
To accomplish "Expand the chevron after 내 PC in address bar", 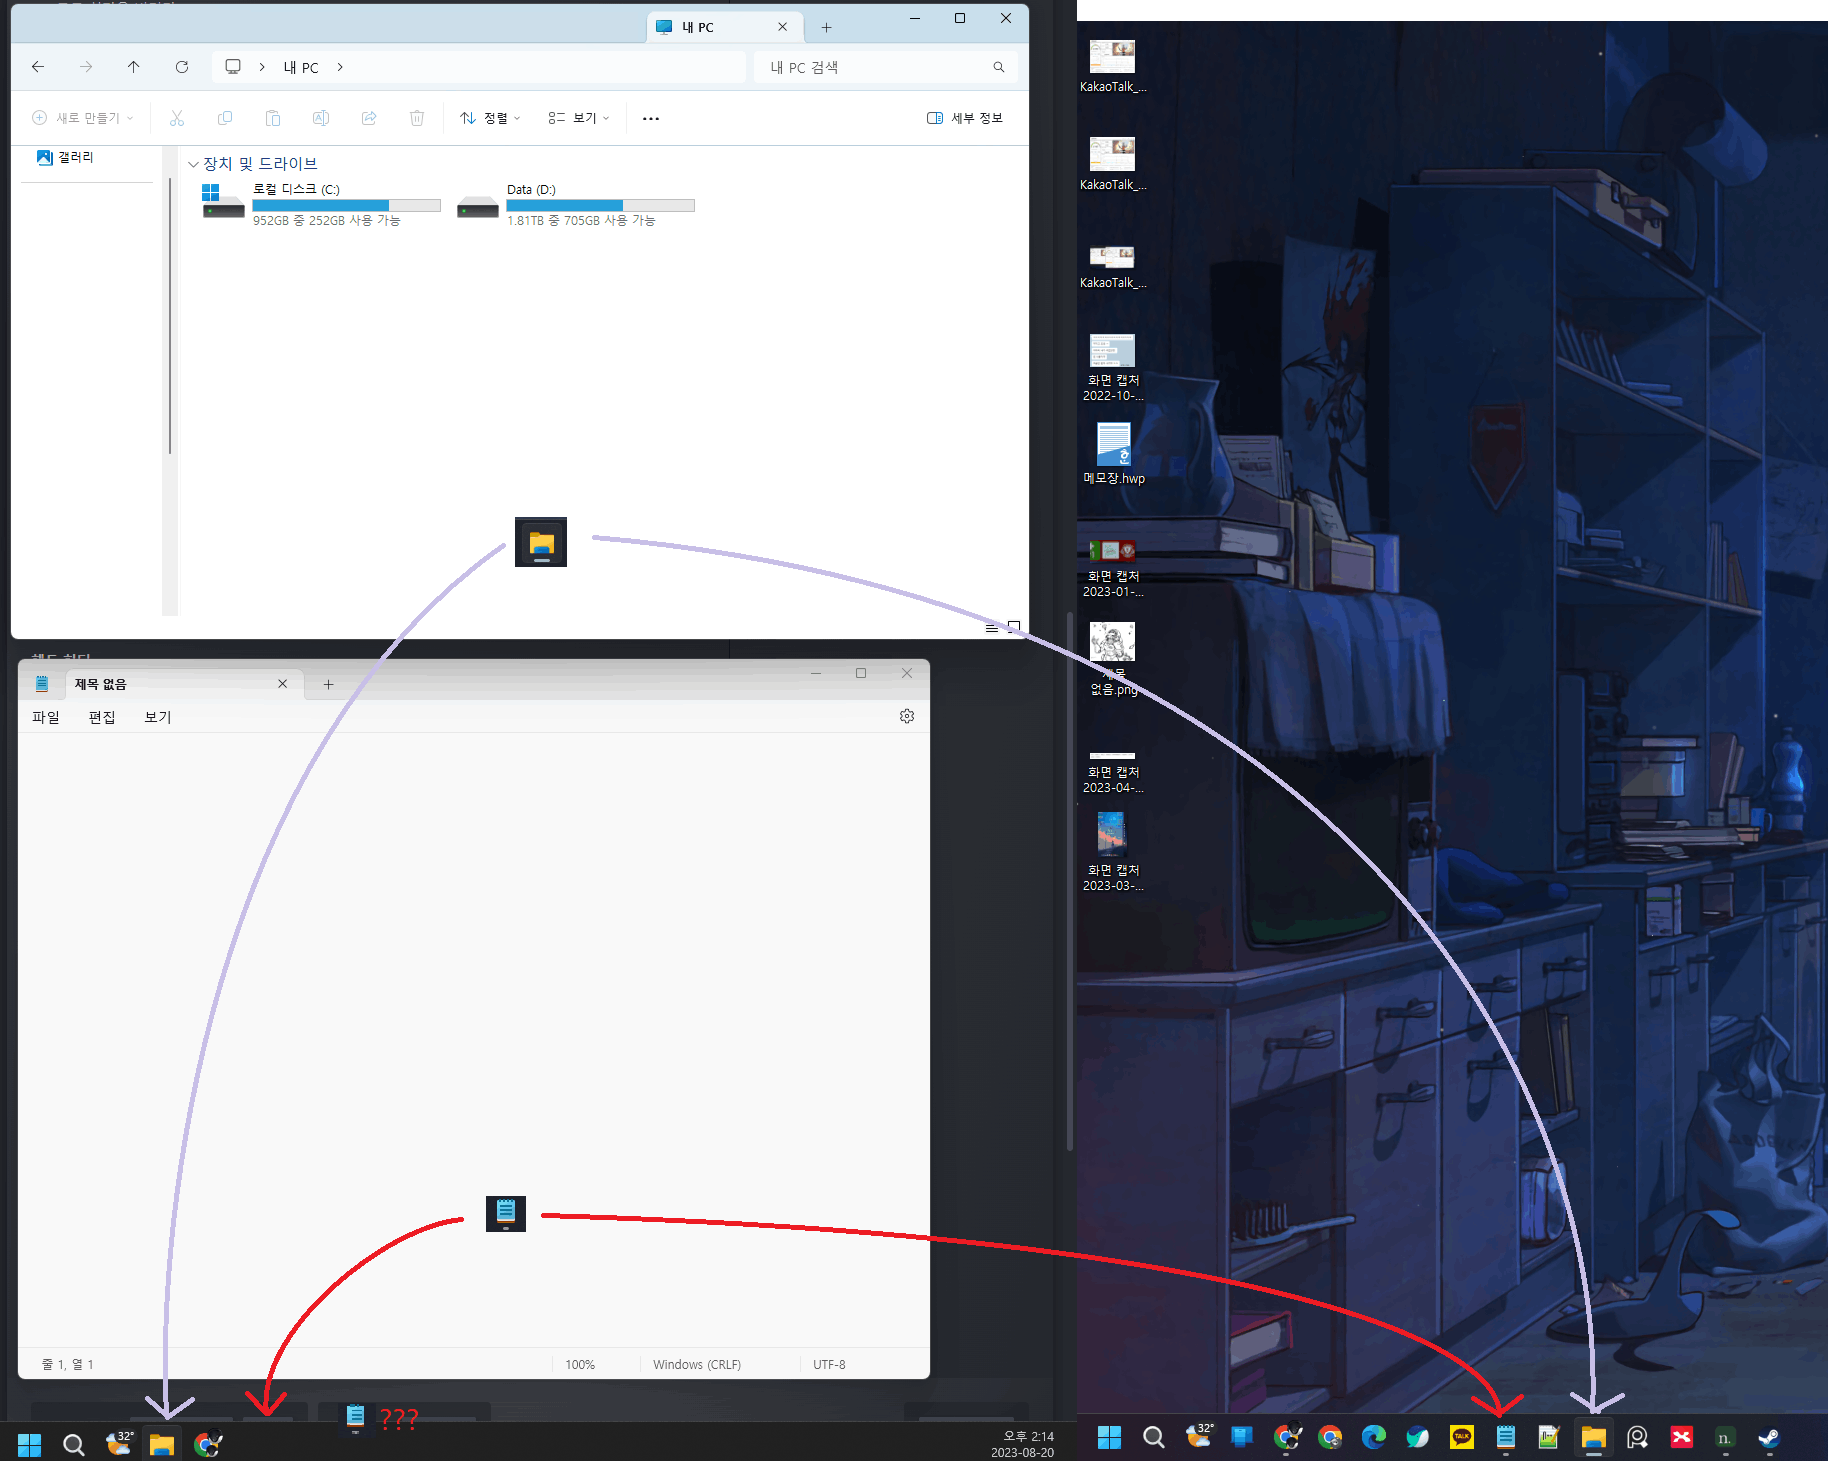I will coord(340,67).
